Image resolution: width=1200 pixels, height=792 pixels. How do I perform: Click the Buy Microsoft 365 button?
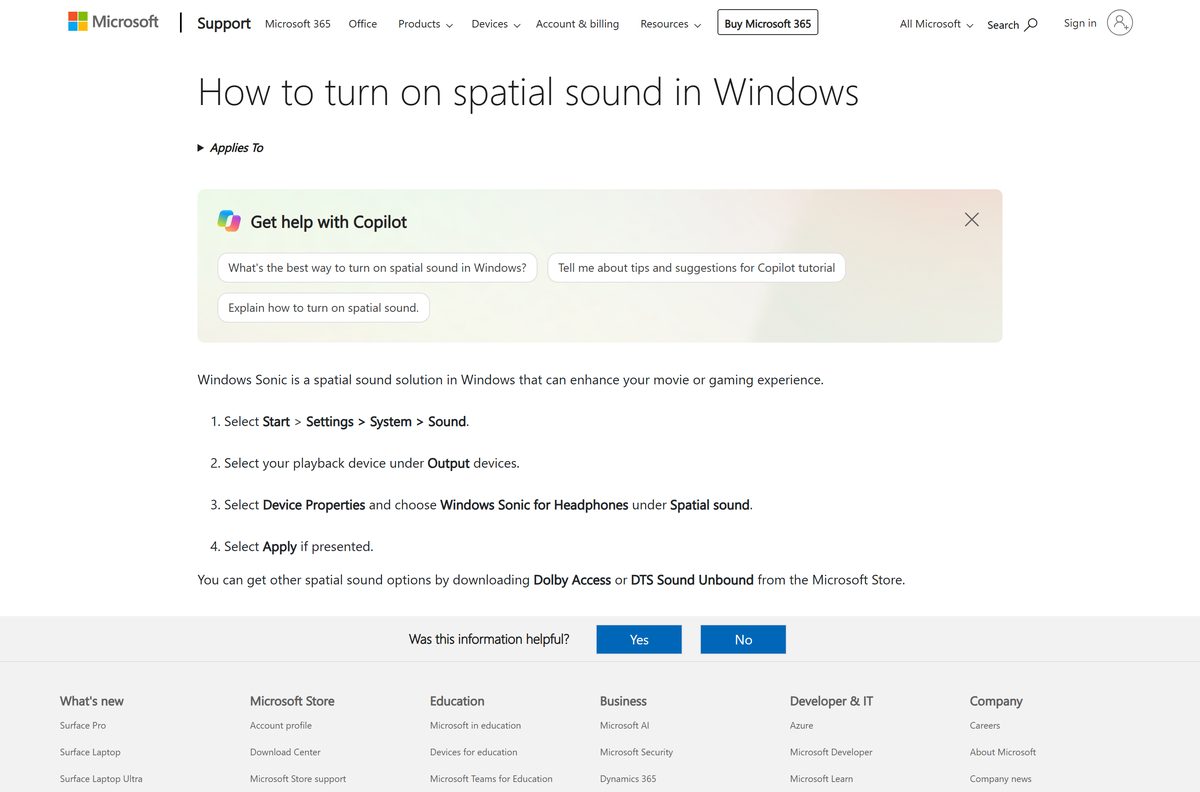coord(768,23)
